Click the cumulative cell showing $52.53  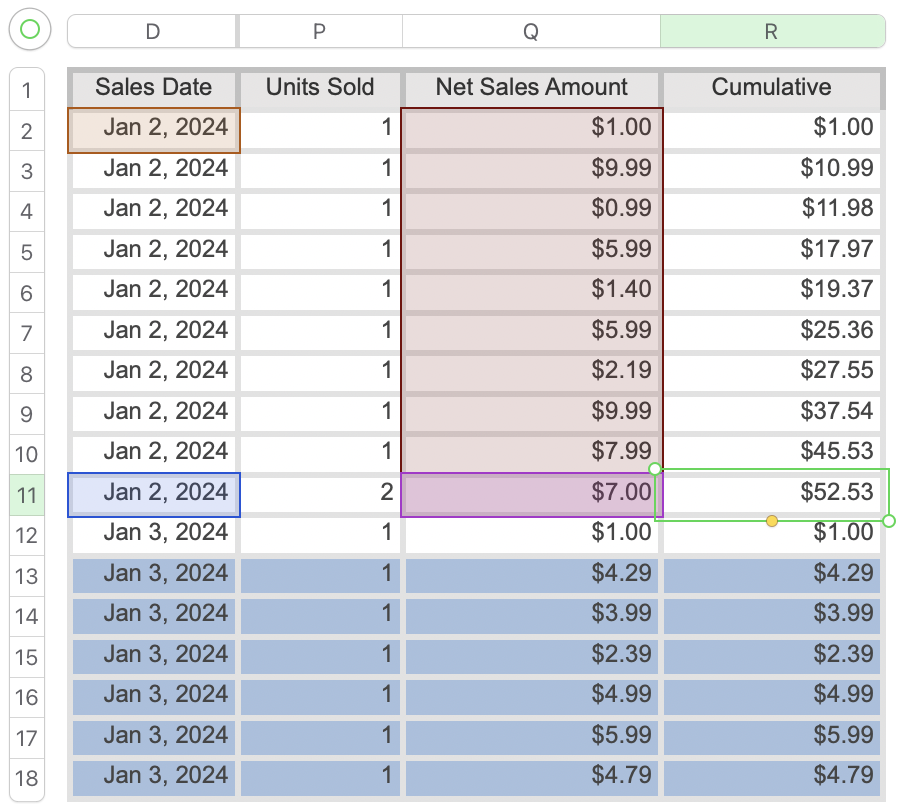click(771, 493)
